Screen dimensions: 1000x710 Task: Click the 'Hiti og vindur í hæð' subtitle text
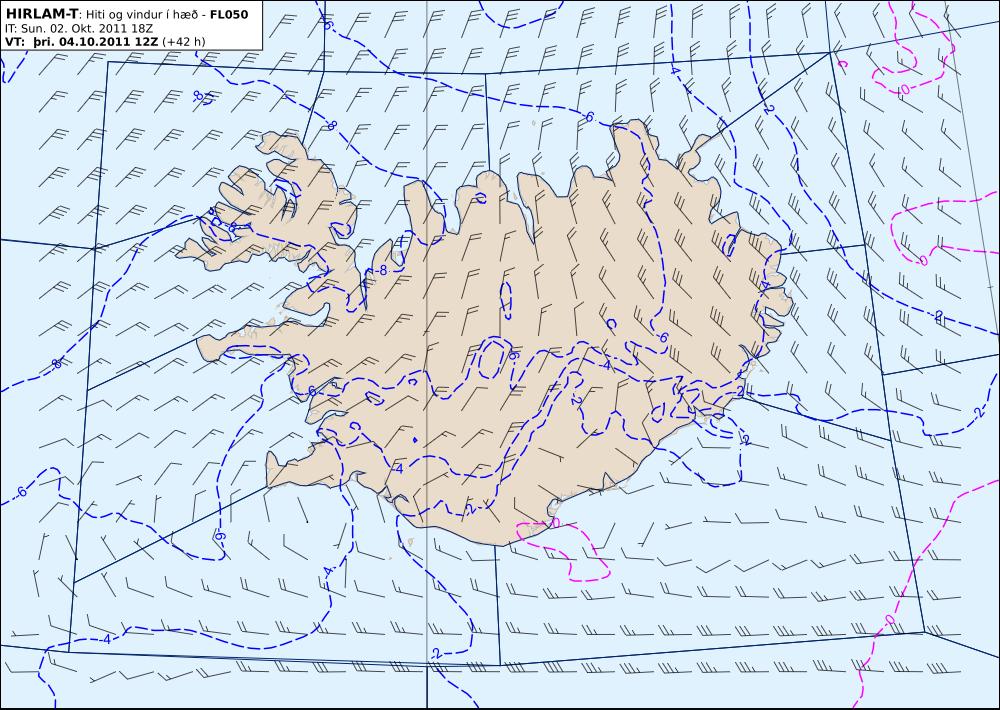(140, 13)
